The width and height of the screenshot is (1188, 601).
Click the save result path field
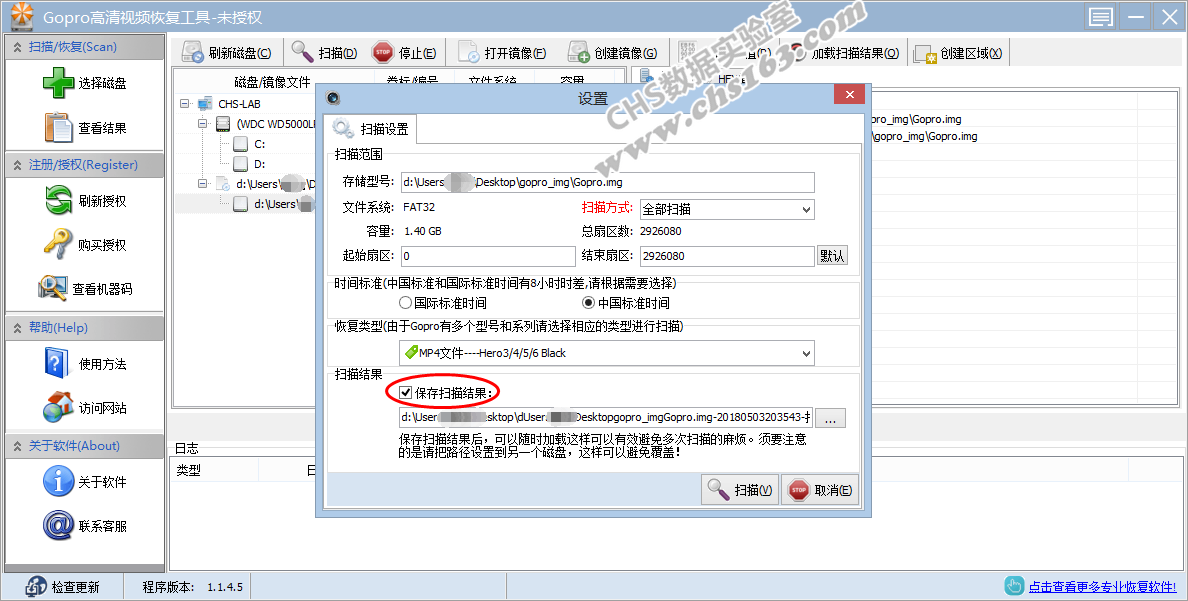(606, 418)
